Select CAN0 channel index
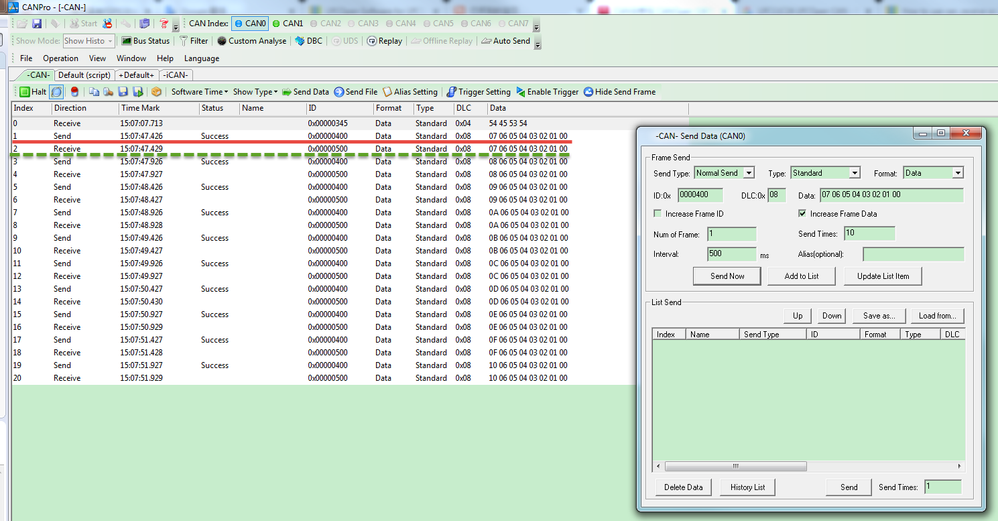Viewport: 998px width, 521px height. click(x=250, y=24)
